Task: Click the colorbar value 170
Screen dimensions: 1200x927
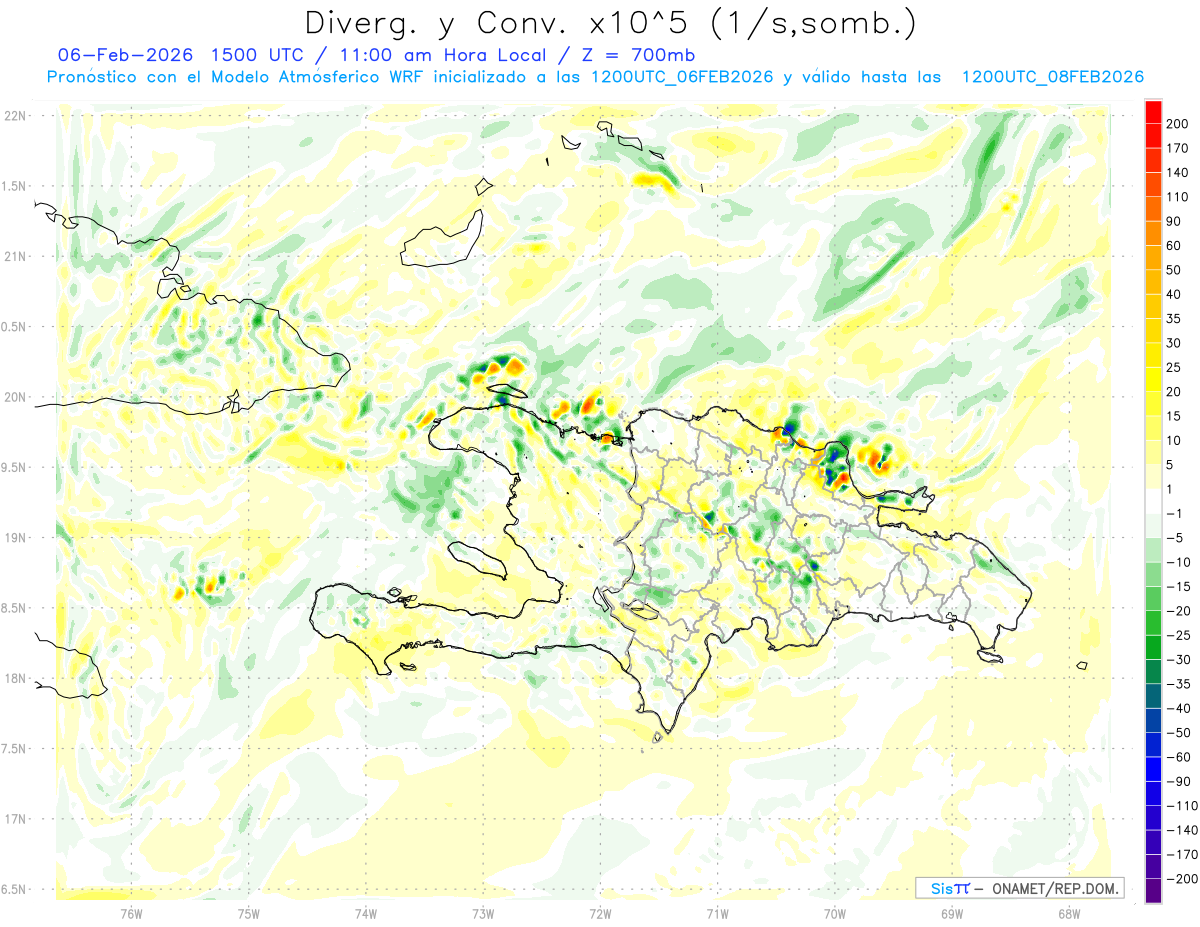Action: (1177, 148)
